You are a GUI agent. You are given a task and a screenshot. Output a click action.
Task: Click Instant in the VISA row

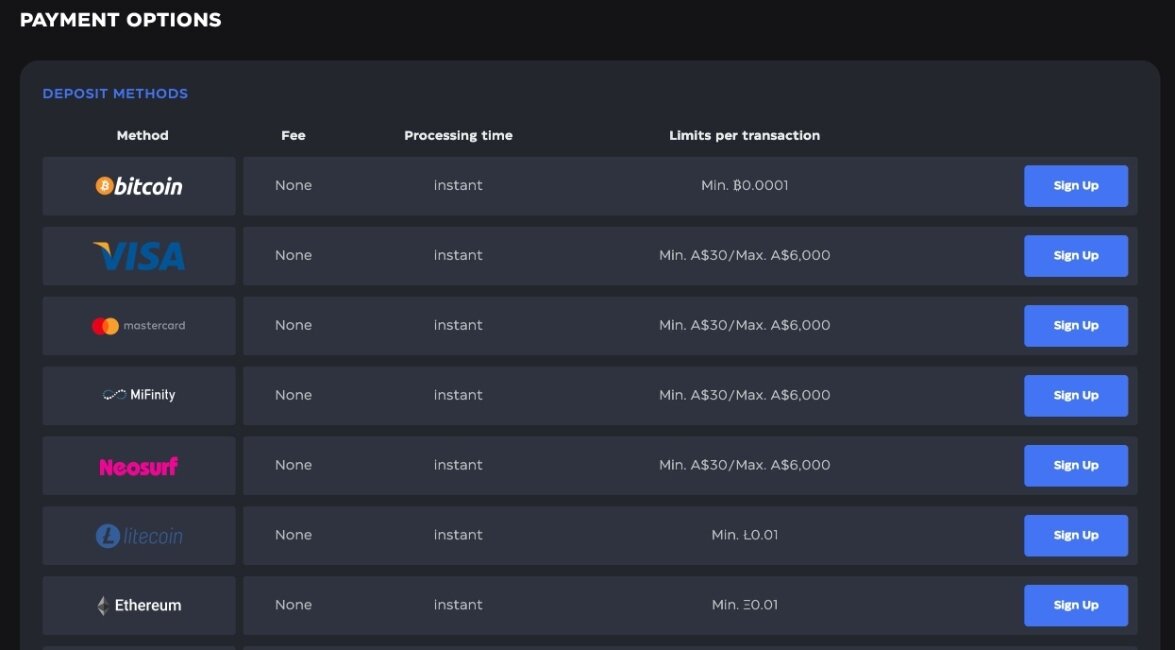click(x=458, y=255)
